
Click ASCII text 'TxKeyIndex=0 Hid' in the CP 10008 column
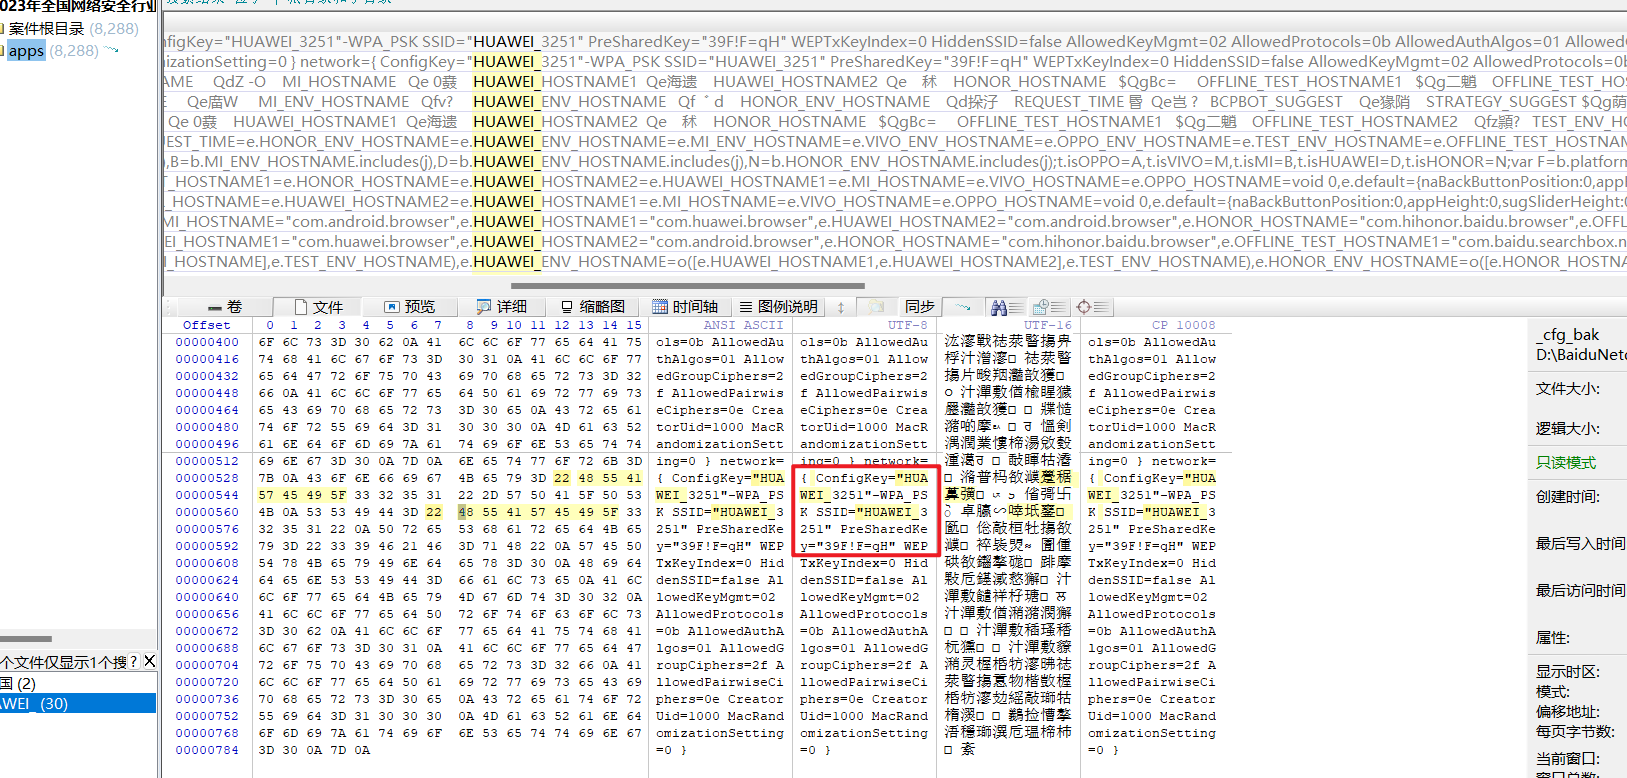pyautogui.click(x=1152, y=563)
